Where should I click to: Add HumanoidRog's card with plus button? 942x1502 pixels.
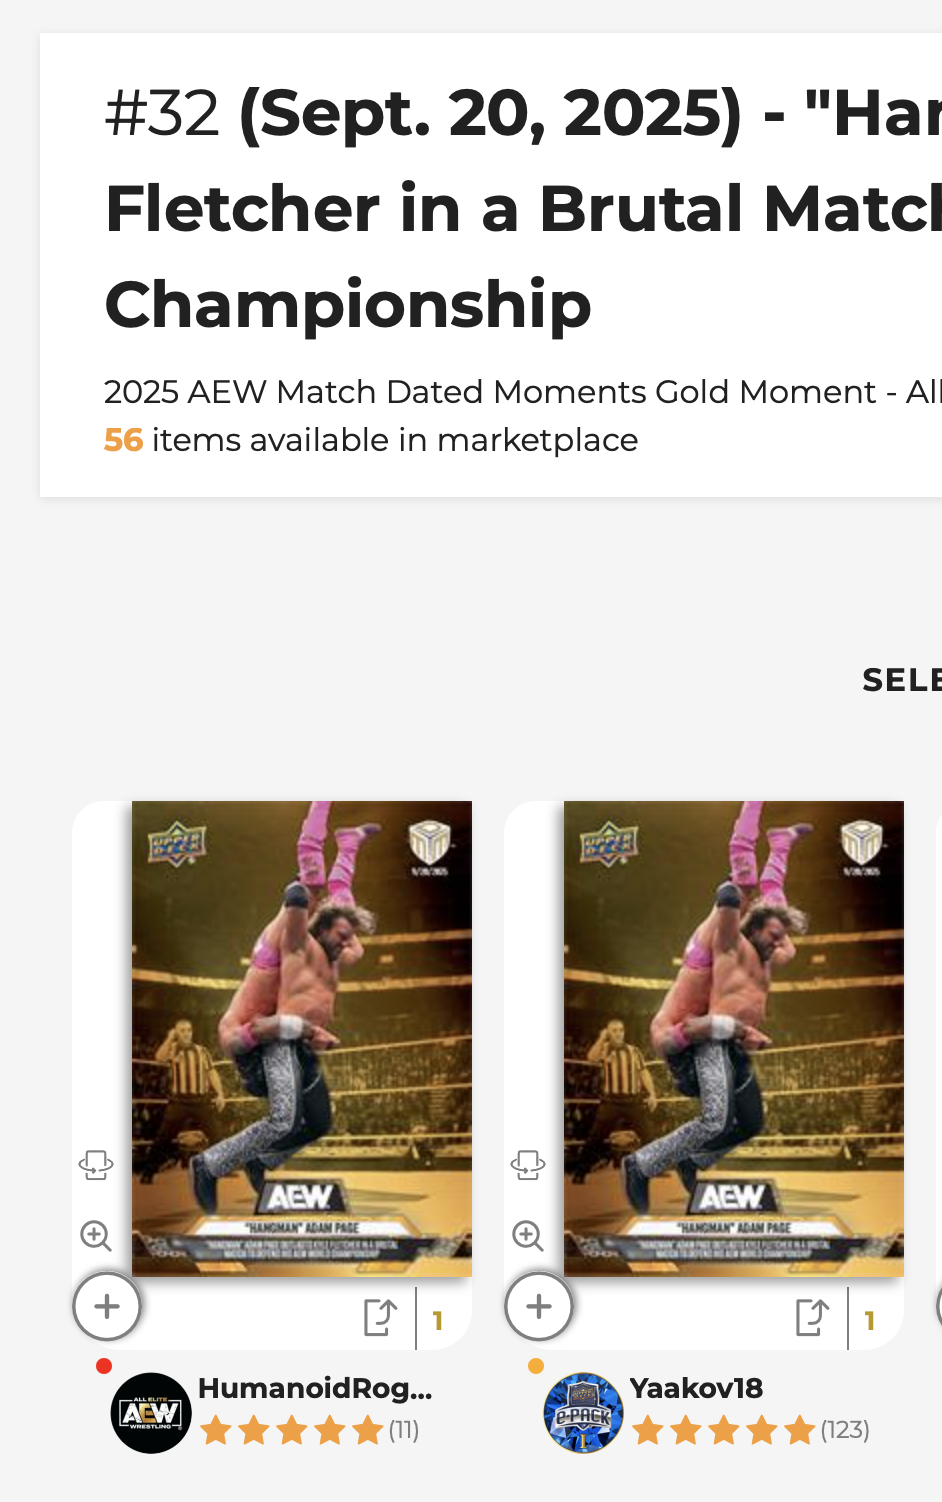pyautogui.click(x=107, y=1306)
